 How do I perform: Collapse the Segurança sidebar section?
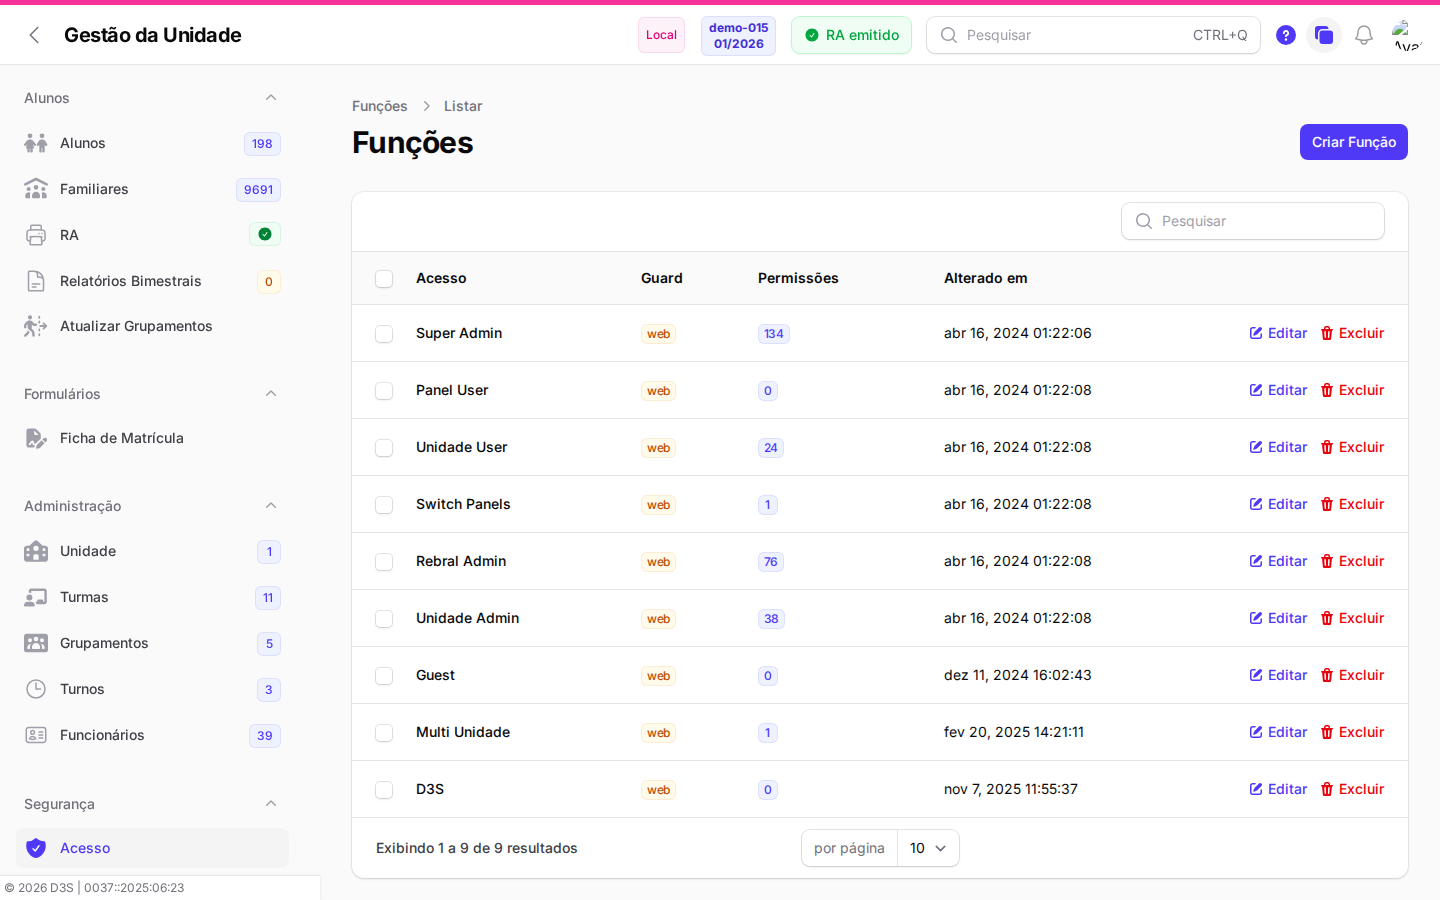coord(271,803)
